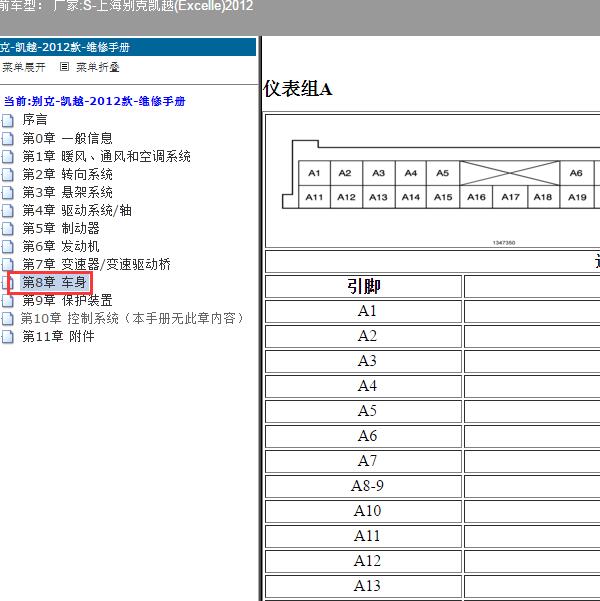This screenshot has height=601, width=600.
Task: Click pin A5 in connector diagram
Action: coord(442,173)
